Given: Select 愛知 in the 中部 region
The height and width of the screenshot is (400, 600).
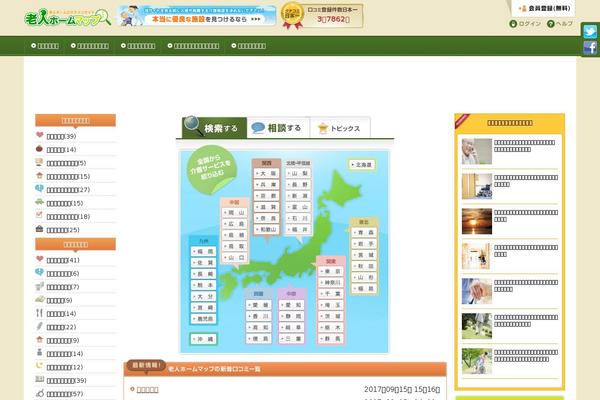Looking at the screenshot, I should (x=292, y=305).
